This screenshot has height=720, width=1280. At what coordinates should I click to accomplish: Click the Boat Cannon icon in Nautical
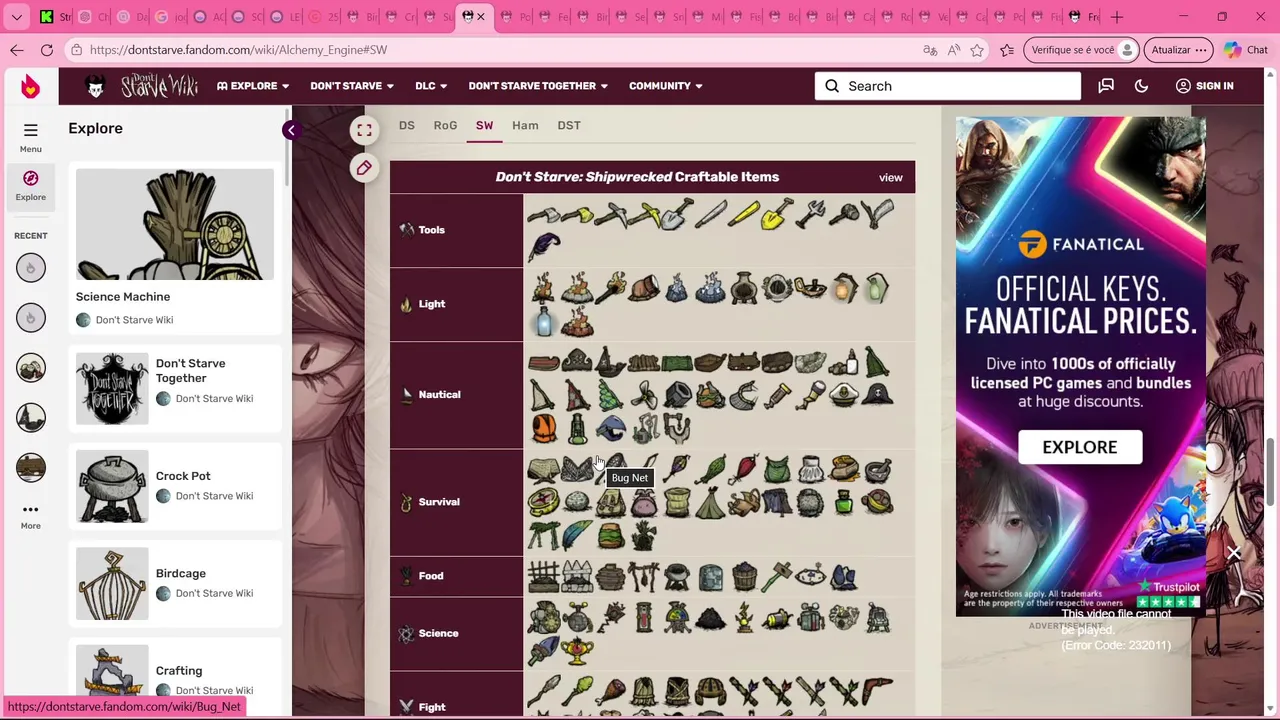pyautogui.click(x=677, y=395)
